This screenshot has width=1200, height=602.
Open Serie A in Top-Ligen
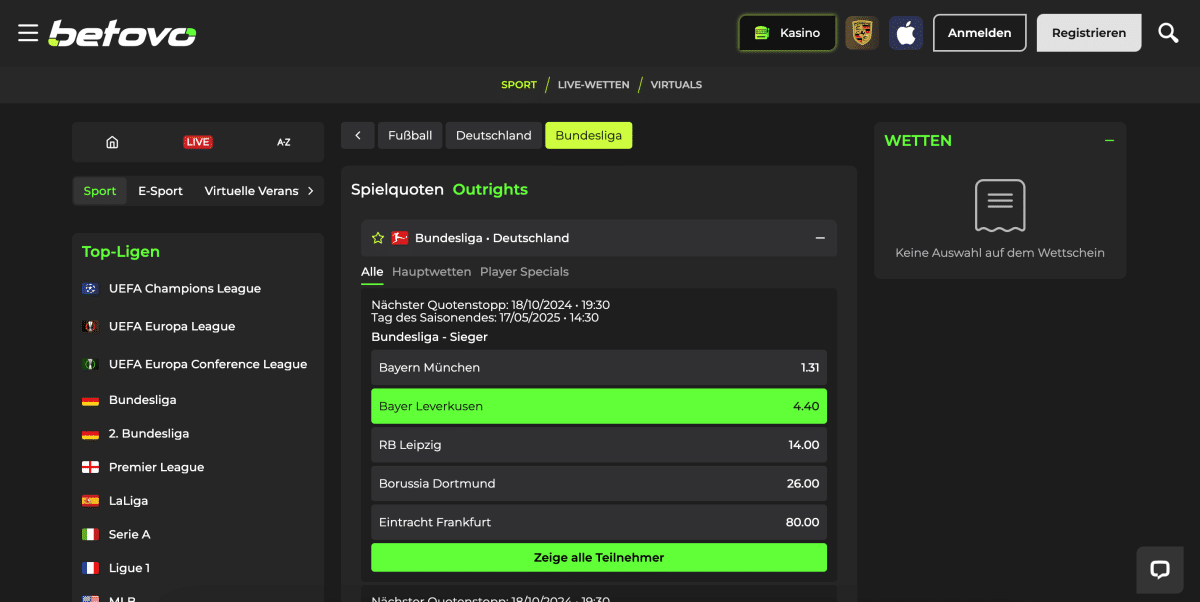[129, 535]
